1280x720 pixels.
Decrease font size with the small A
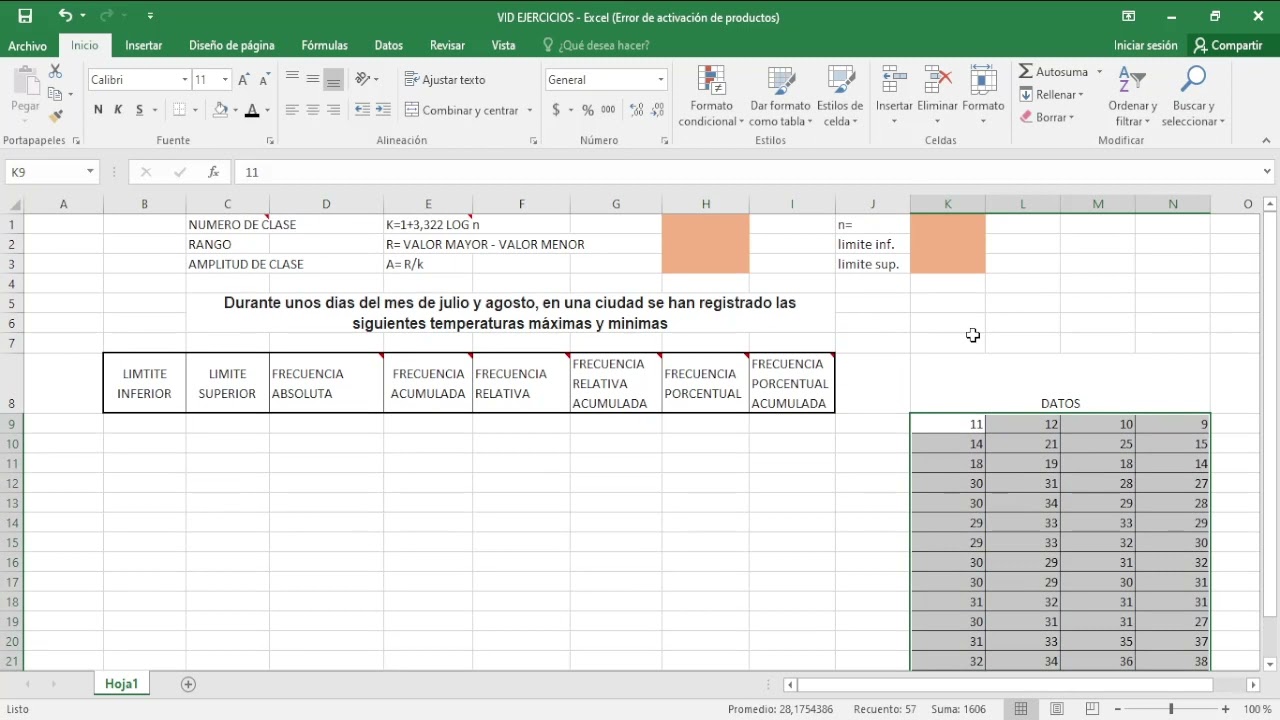tap(264, 79)
